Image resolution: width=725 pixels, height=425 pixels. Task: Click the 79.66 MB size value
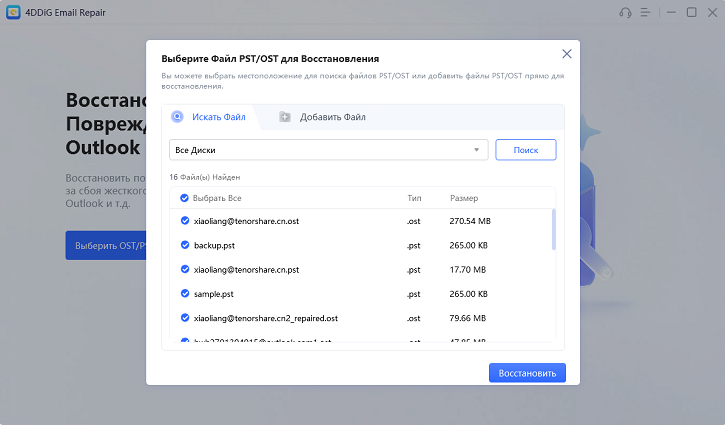pyautogui.click(x=467, y=318)
